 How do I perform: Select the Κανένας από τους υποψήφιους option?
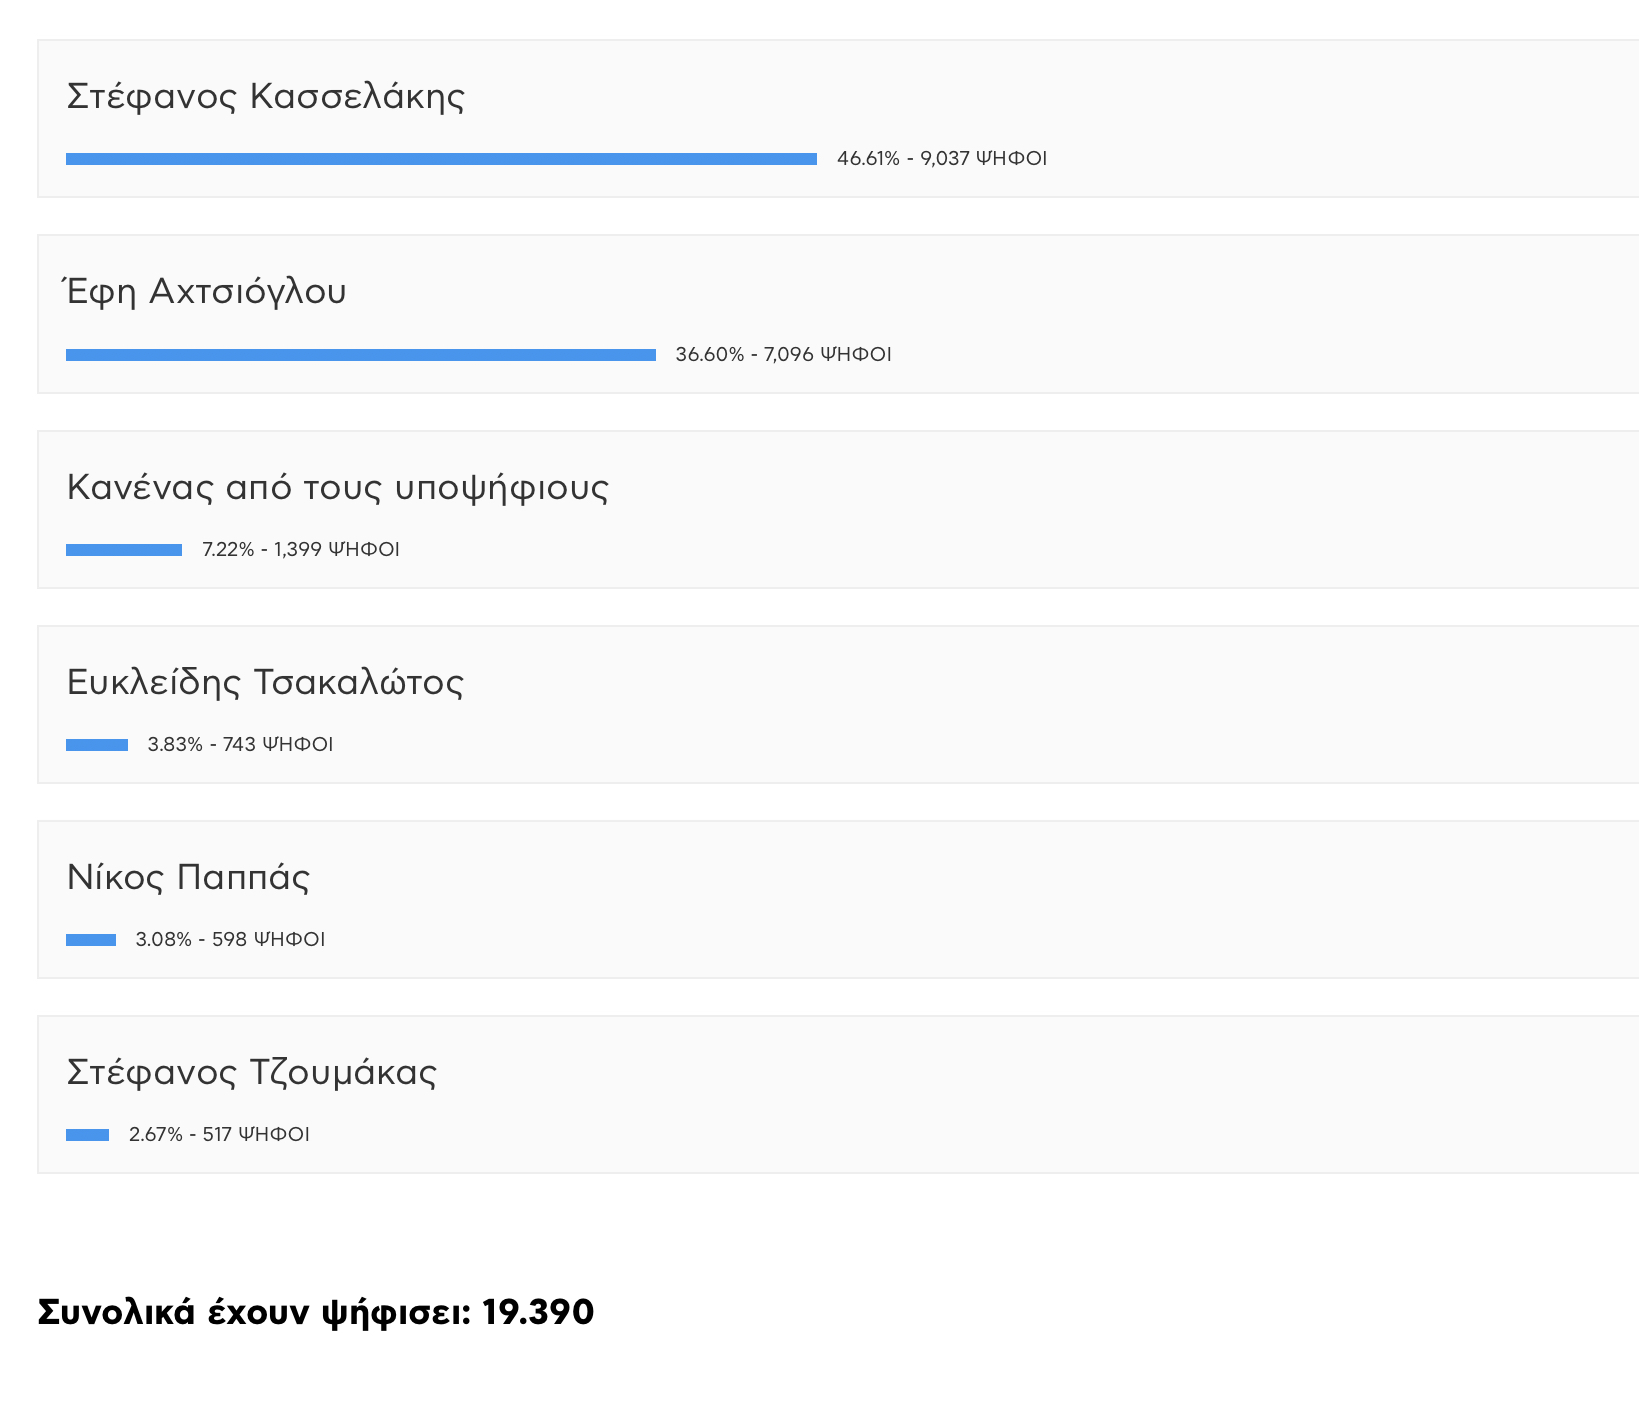coord(338,488)
